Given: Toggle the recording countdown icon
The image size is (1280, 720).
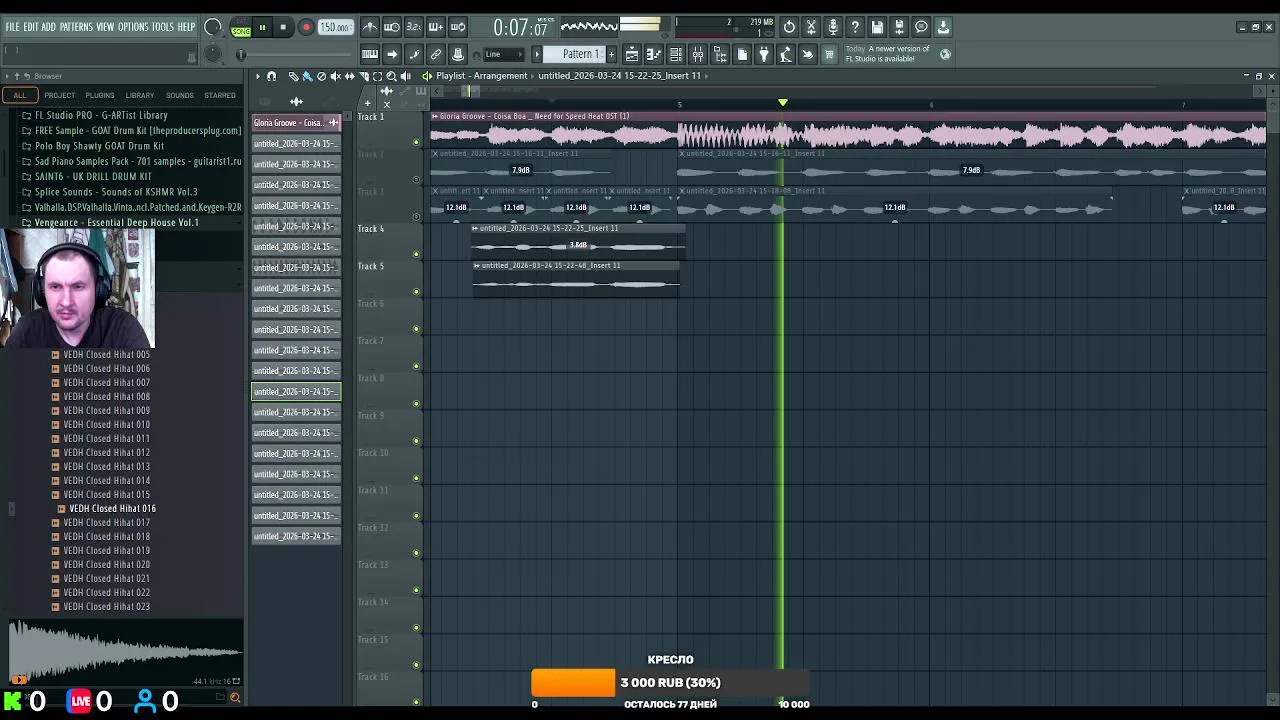Looking at the screenshot, I should 414,27.
